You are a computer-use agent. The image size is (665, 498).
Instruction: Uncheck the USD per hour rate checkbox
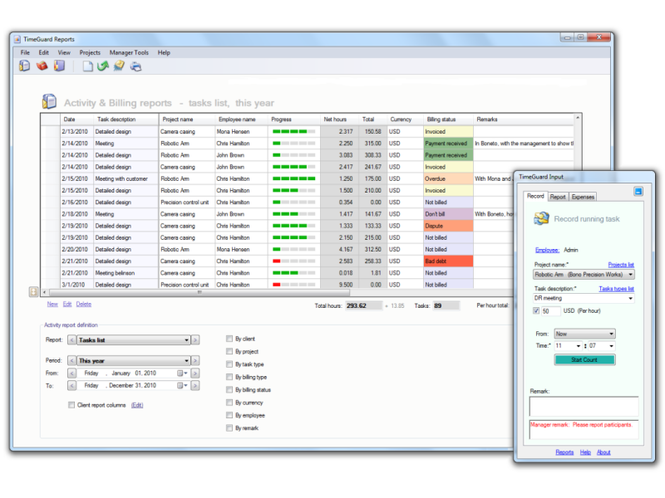(x=536, y=311)
